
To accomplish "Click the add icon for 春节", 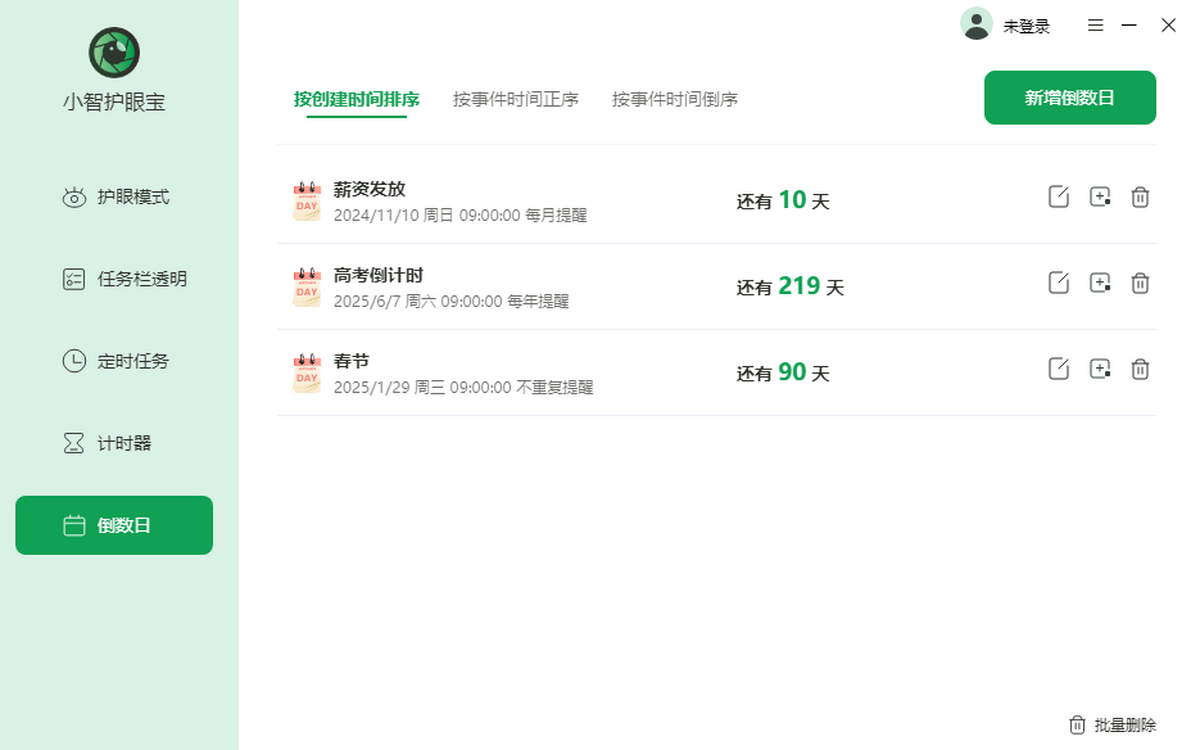I will (x=1099, y=369).
